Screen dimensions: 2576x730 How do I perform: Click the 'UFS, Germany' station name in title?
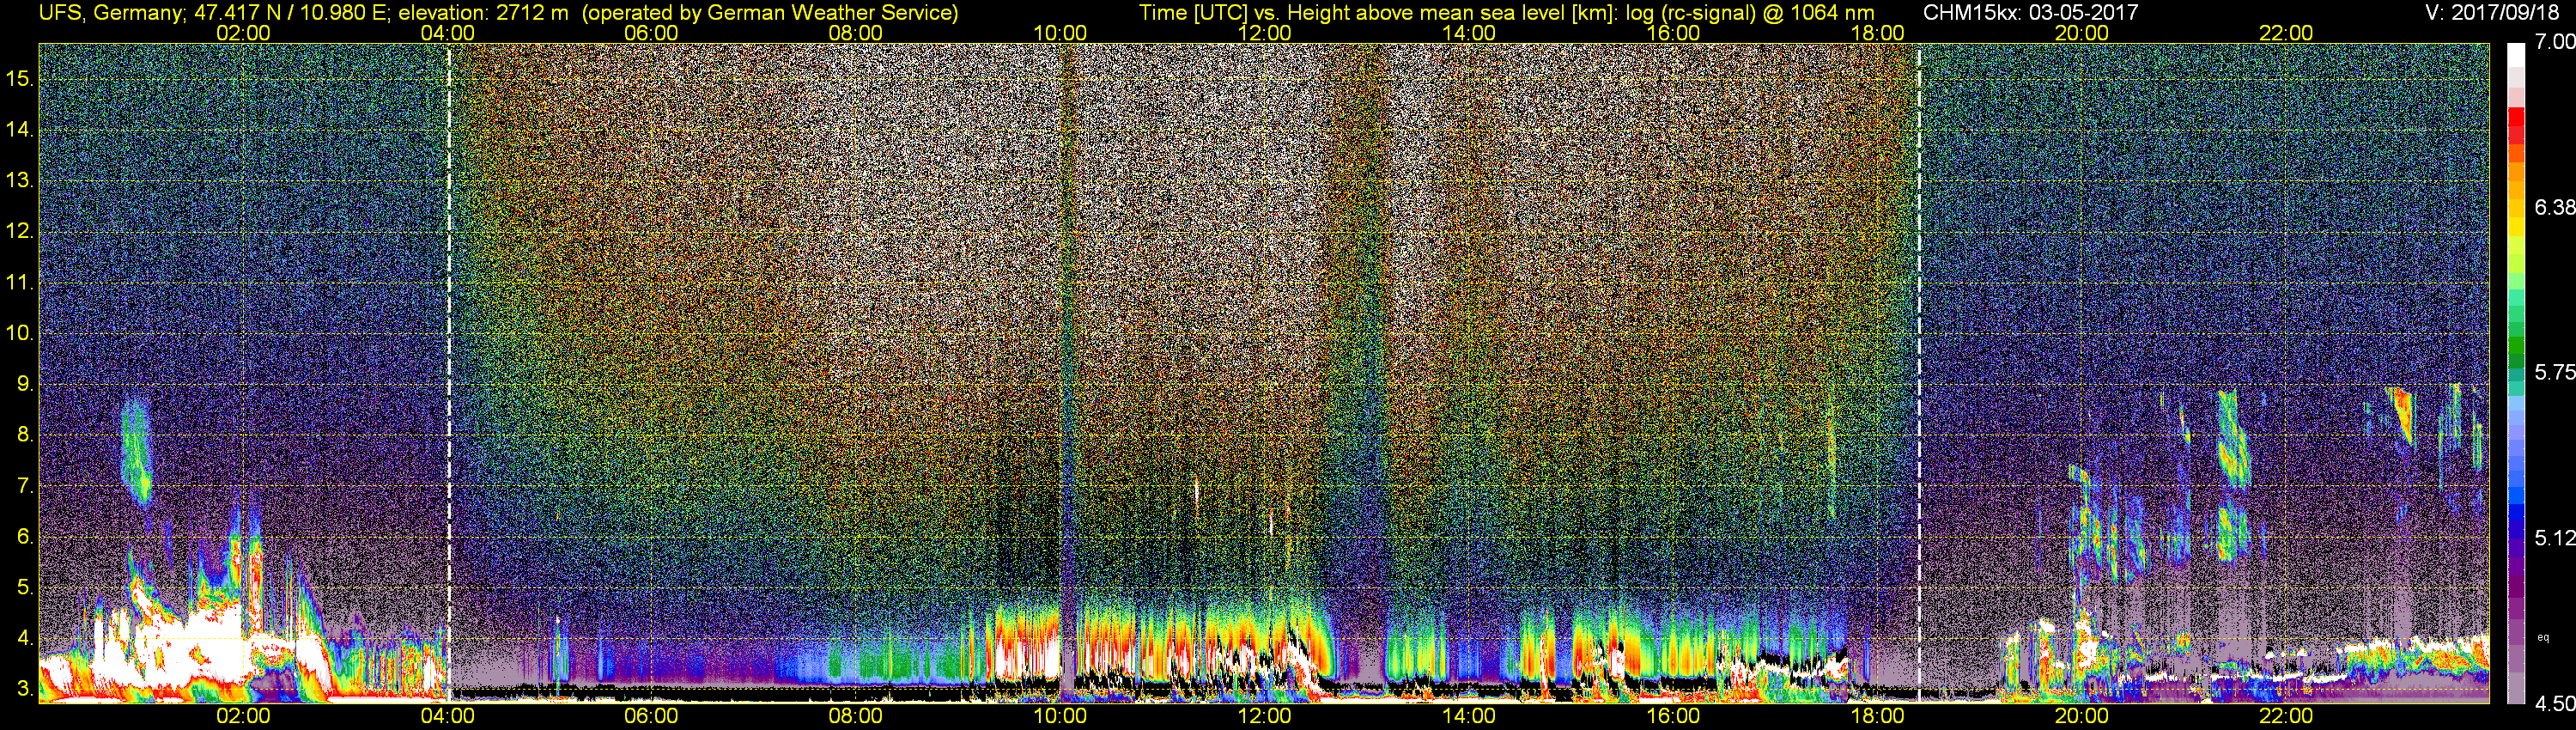point(109,13)
